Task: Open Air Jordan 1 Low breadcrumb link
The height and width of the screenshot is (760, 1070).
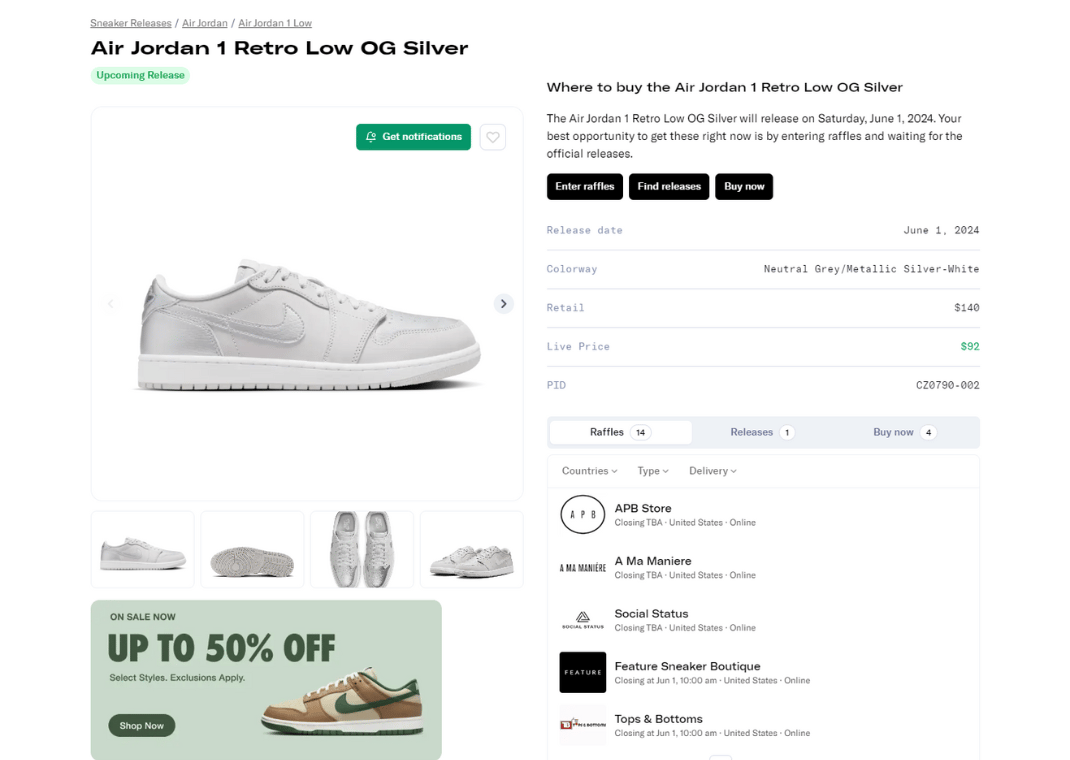Action: pyautogui.click(x=275, y=23)
